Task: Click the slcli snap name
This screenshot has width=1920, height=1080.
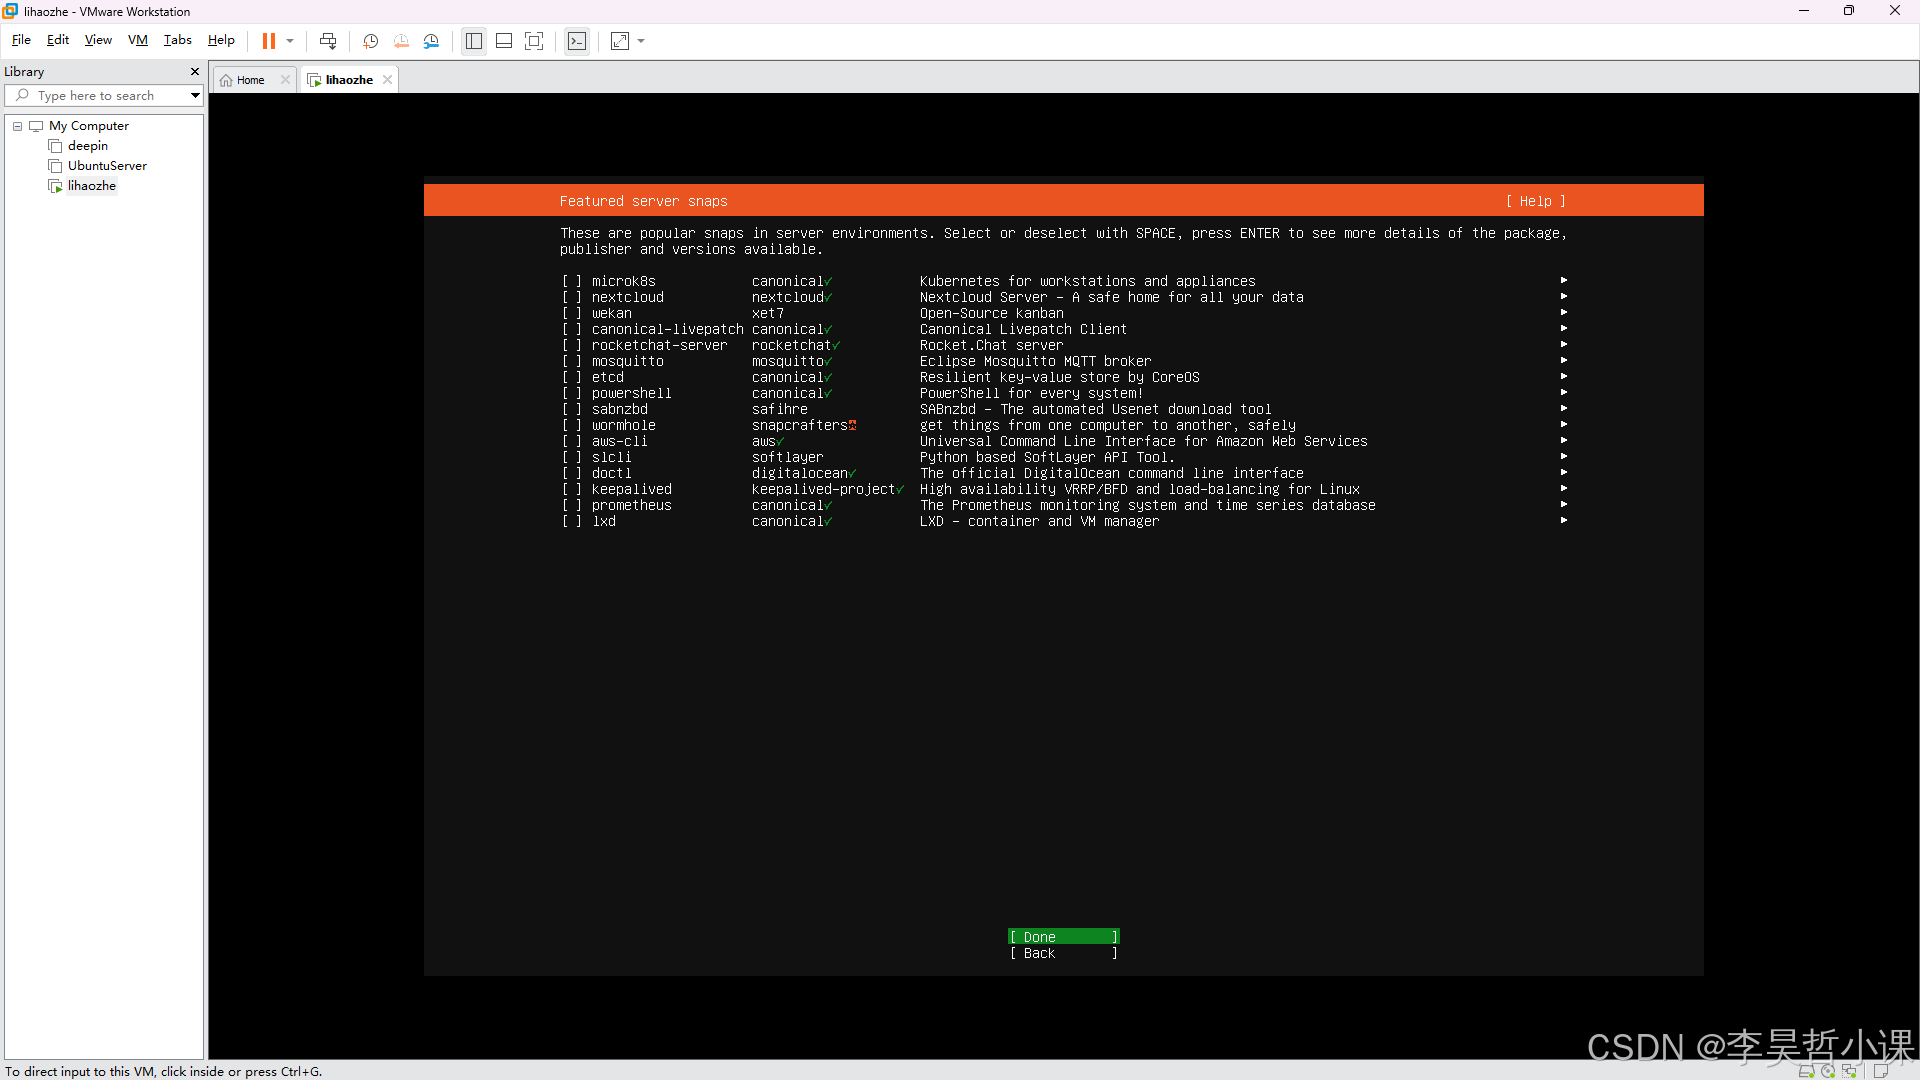Action: point(611,457)
